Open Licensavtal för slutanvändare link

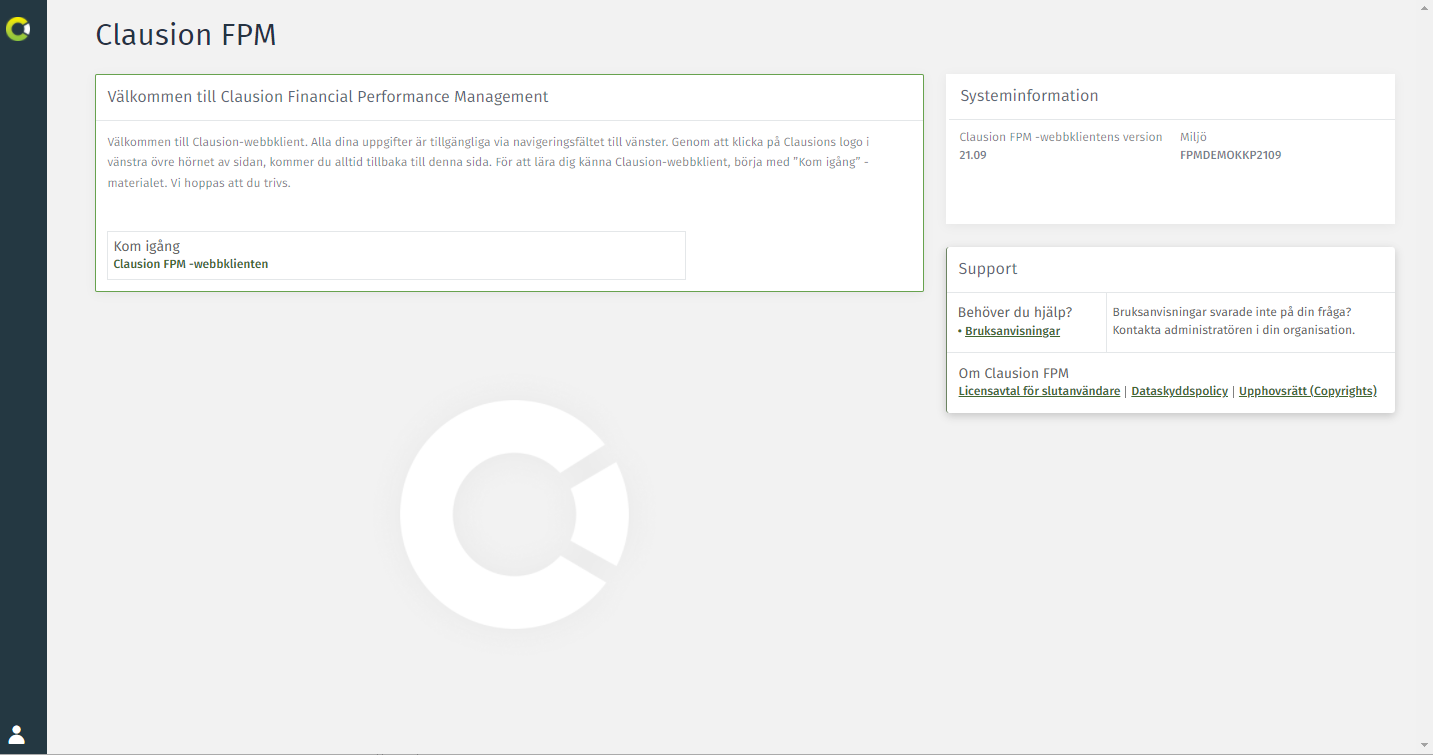1039,391
